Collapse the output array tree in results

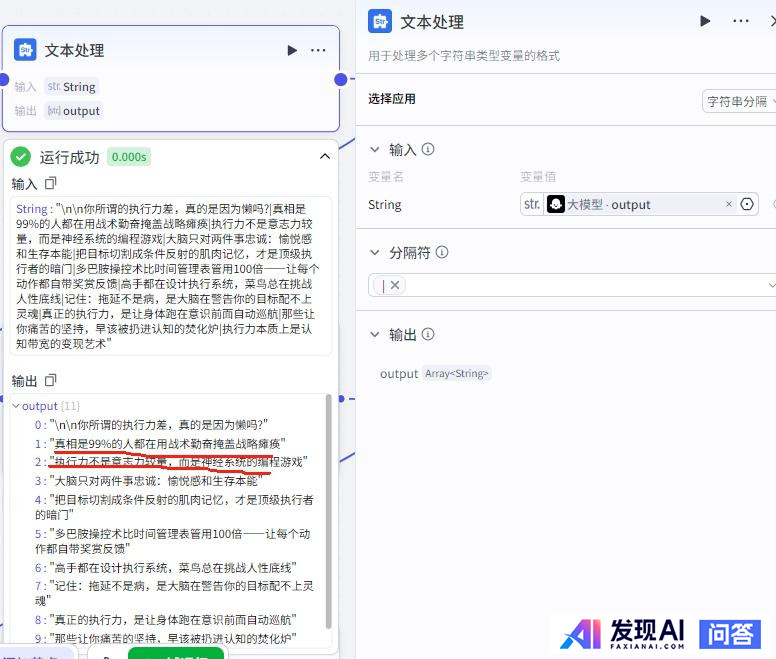(x=15, y=406)
